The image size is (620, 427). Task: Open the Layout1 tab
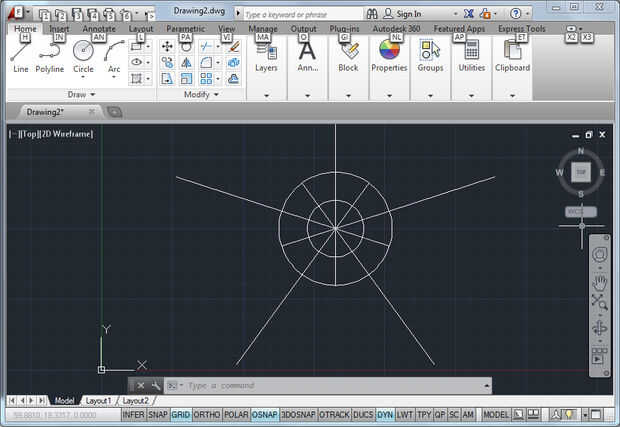pyautogui.click(x=98, y=400)
